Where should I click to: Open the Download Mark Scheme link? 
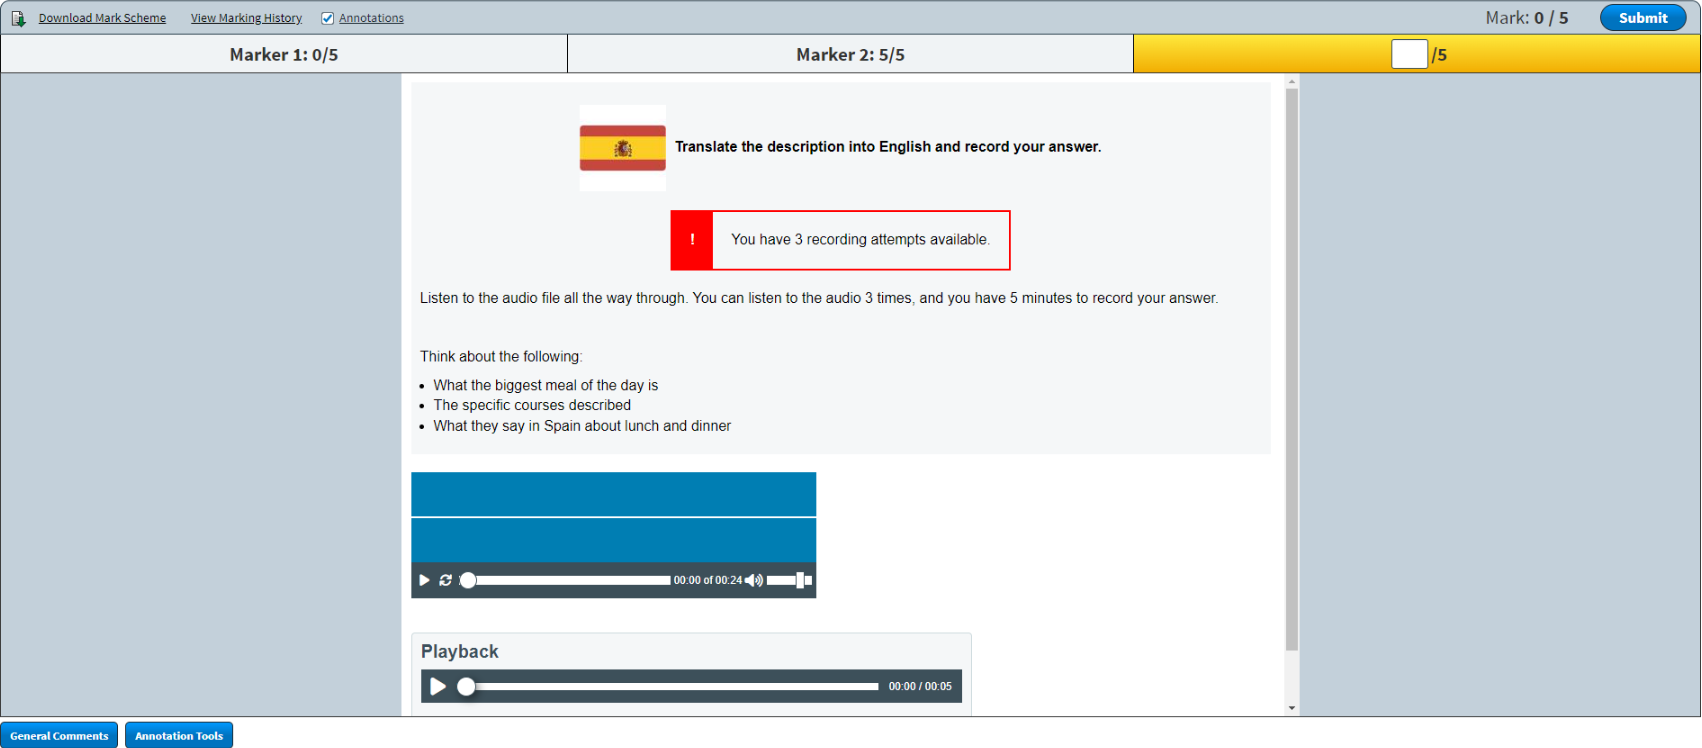[x=102, y=18]
